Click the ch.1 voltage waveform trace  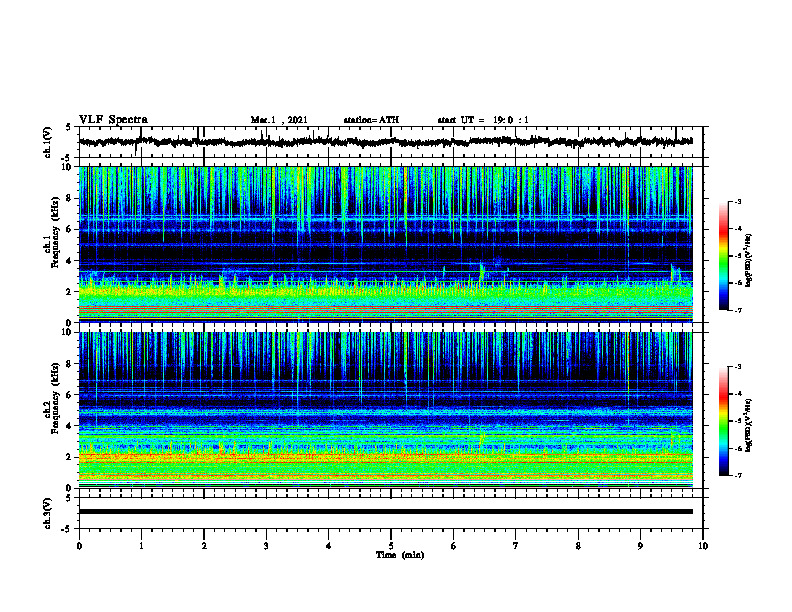(x=385, y=142)
